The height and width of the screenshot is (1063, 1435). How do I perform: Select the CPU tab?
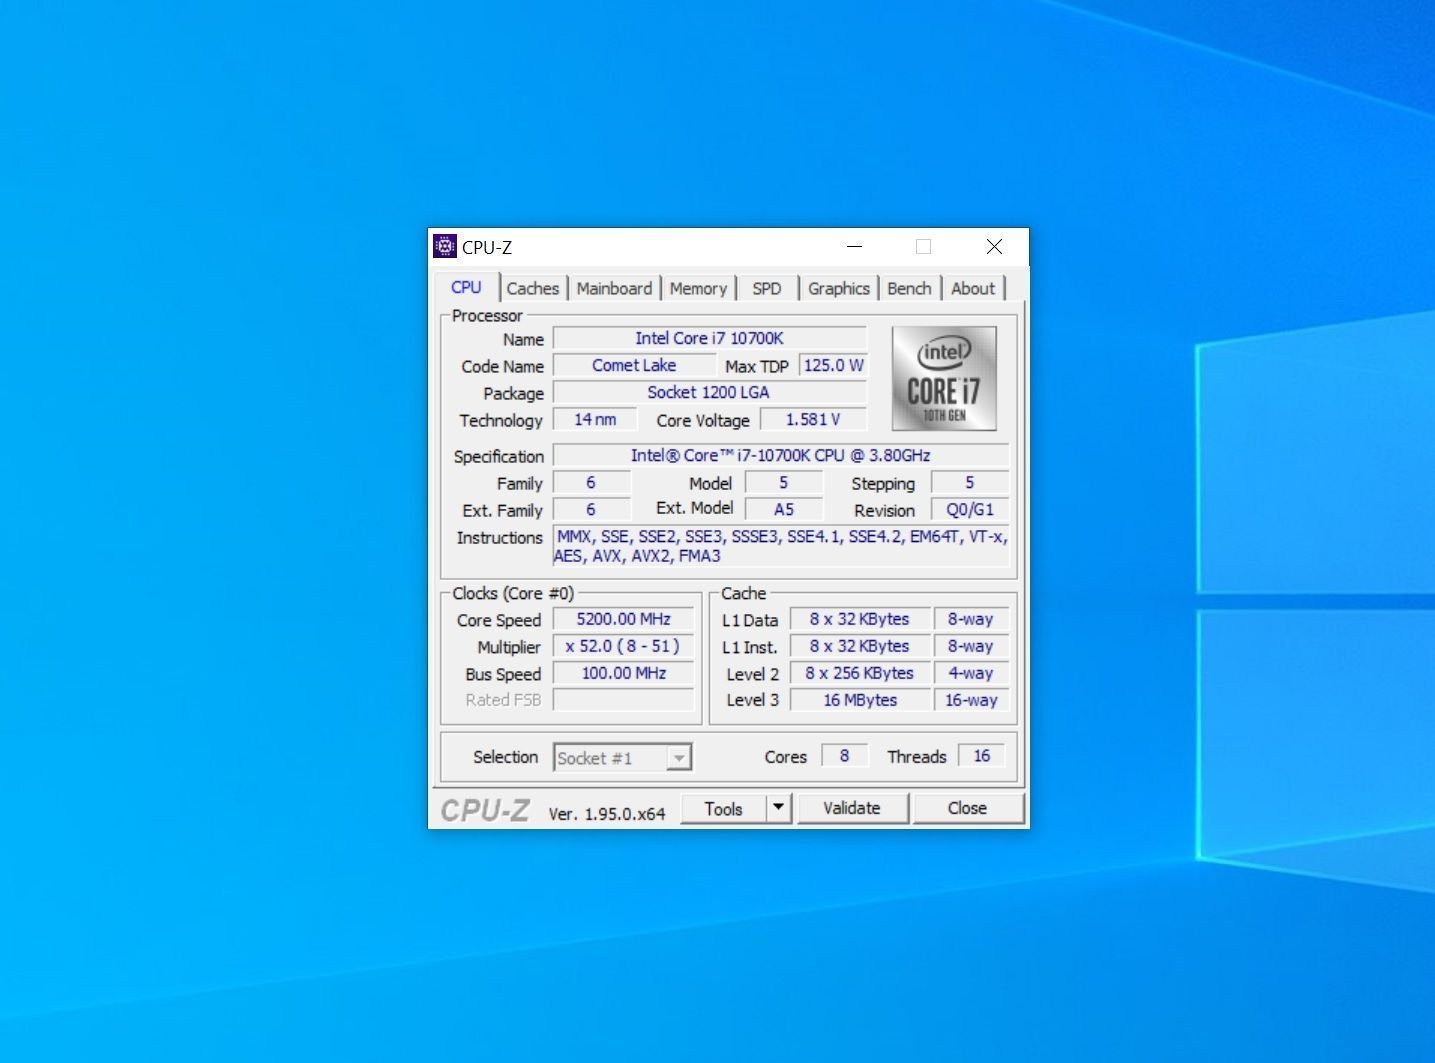[466, 287]
